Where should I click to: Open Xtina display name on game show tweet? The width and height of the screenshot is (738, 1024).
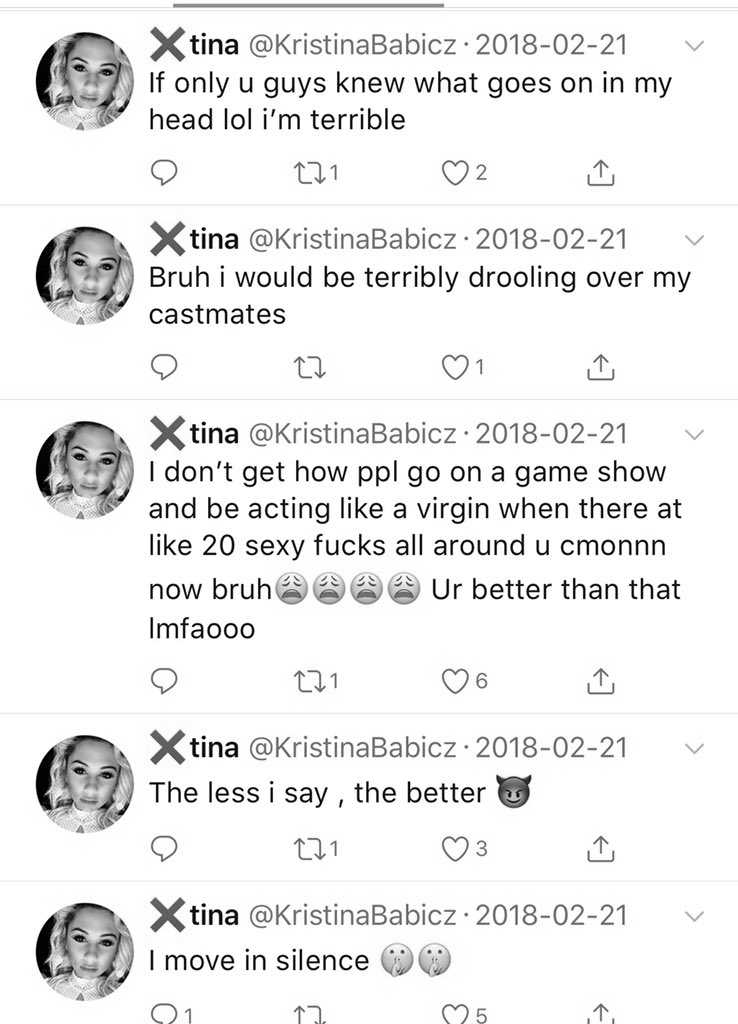[195, 434]
